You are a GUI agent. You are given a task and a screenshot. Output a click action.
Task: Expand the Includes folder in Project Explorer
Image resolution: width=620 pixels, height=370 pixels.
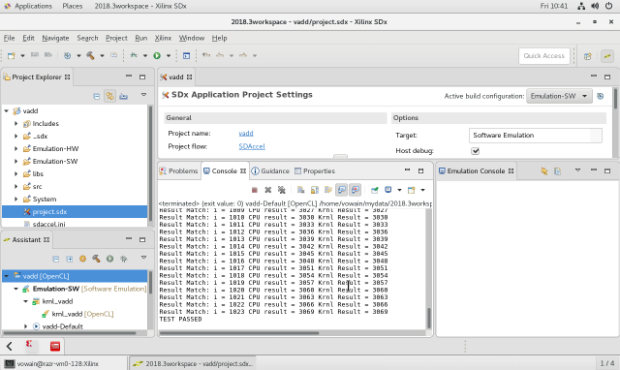pyautogui.click(x=16, y=124)
